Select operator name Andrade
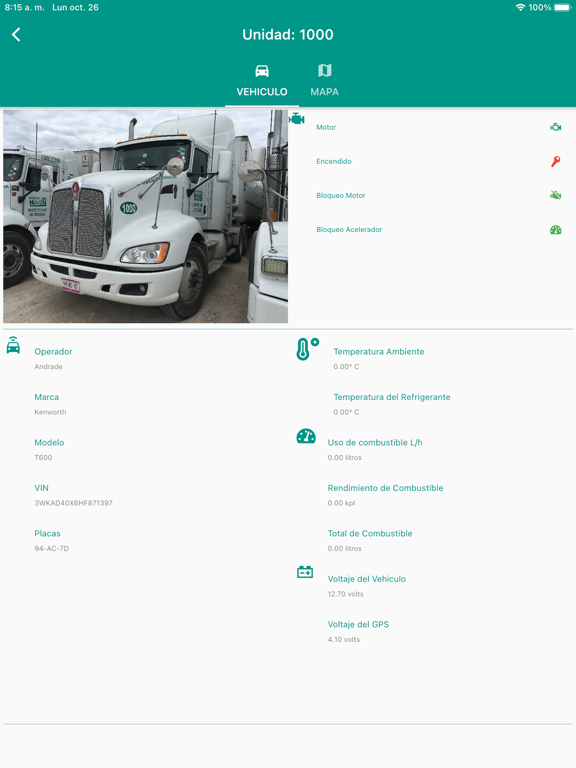The width and height of the screenshot is (576, 768). pyautogui.click(x=48, y=367)
